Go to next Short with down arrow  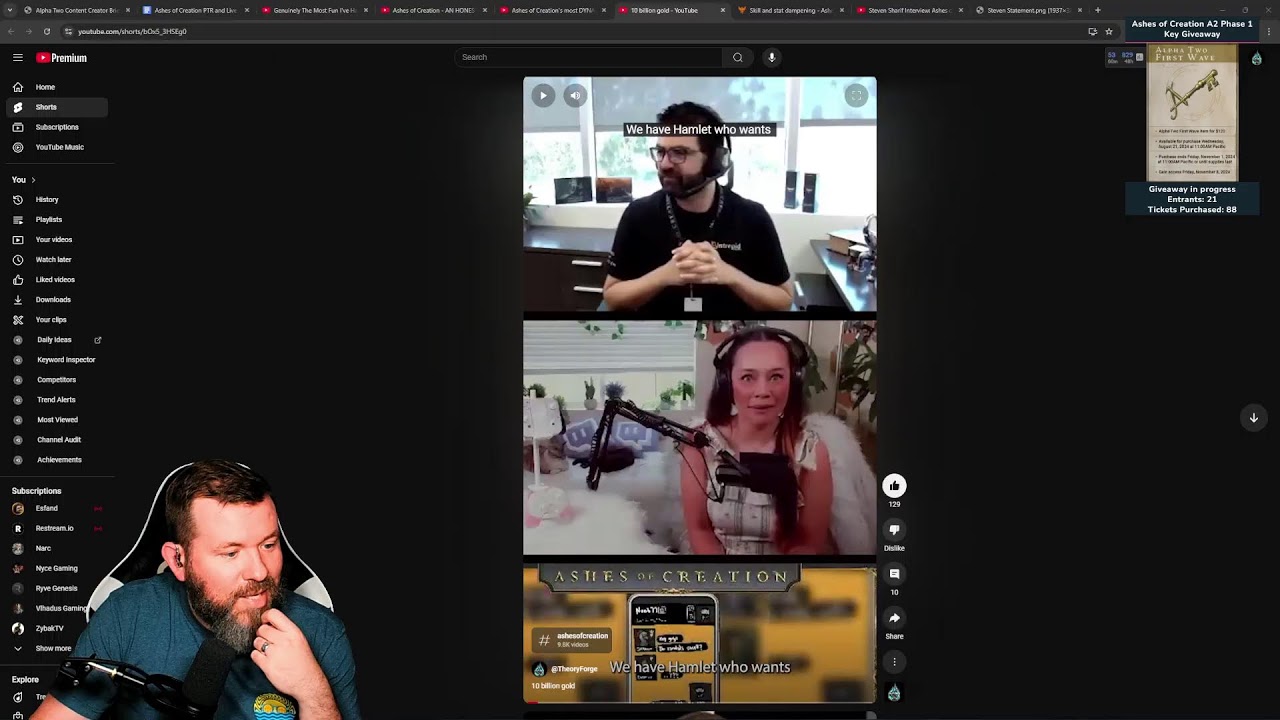(1253, 418)
